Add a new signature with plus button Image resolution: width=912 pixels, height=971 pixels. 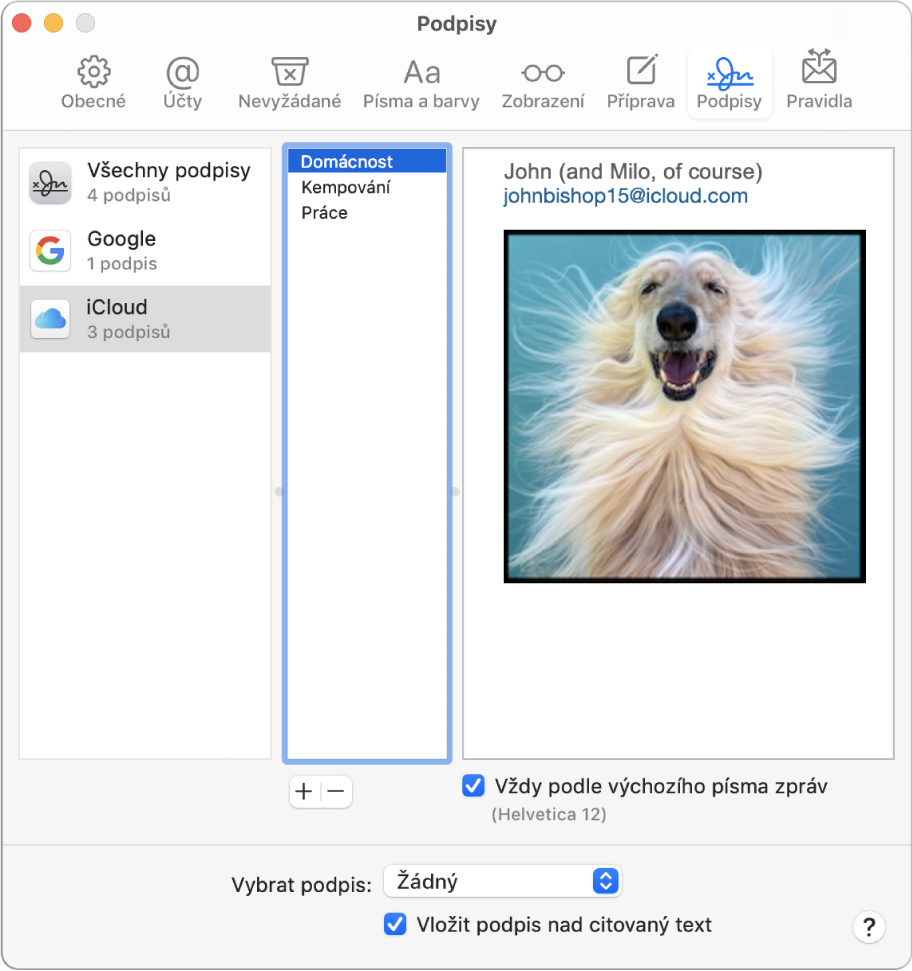[304, 791]
